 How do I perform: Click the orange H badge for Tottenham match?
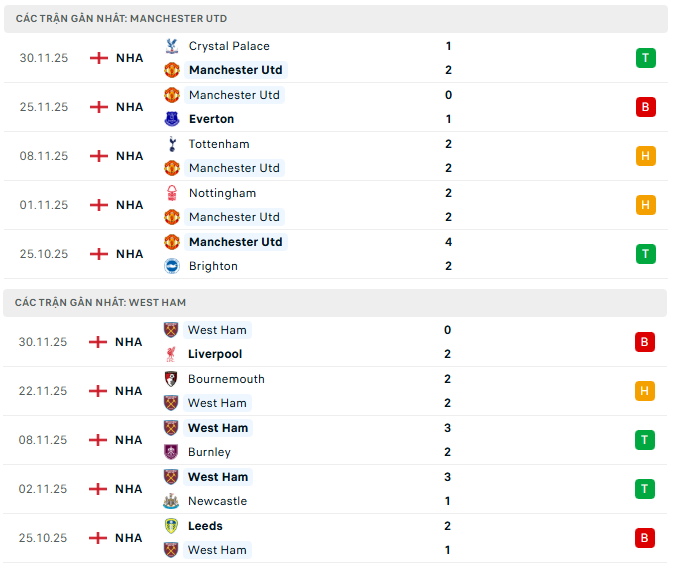pyautogui.click(x=645, y=156)
